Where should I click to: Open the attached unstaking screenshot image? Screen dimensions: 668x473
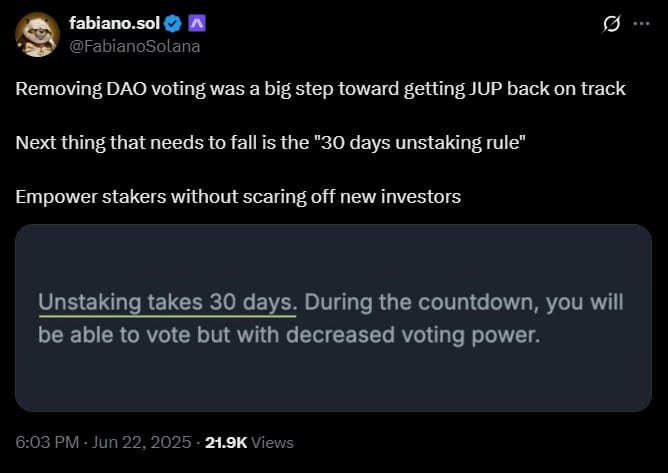click(x=333, y=318)
